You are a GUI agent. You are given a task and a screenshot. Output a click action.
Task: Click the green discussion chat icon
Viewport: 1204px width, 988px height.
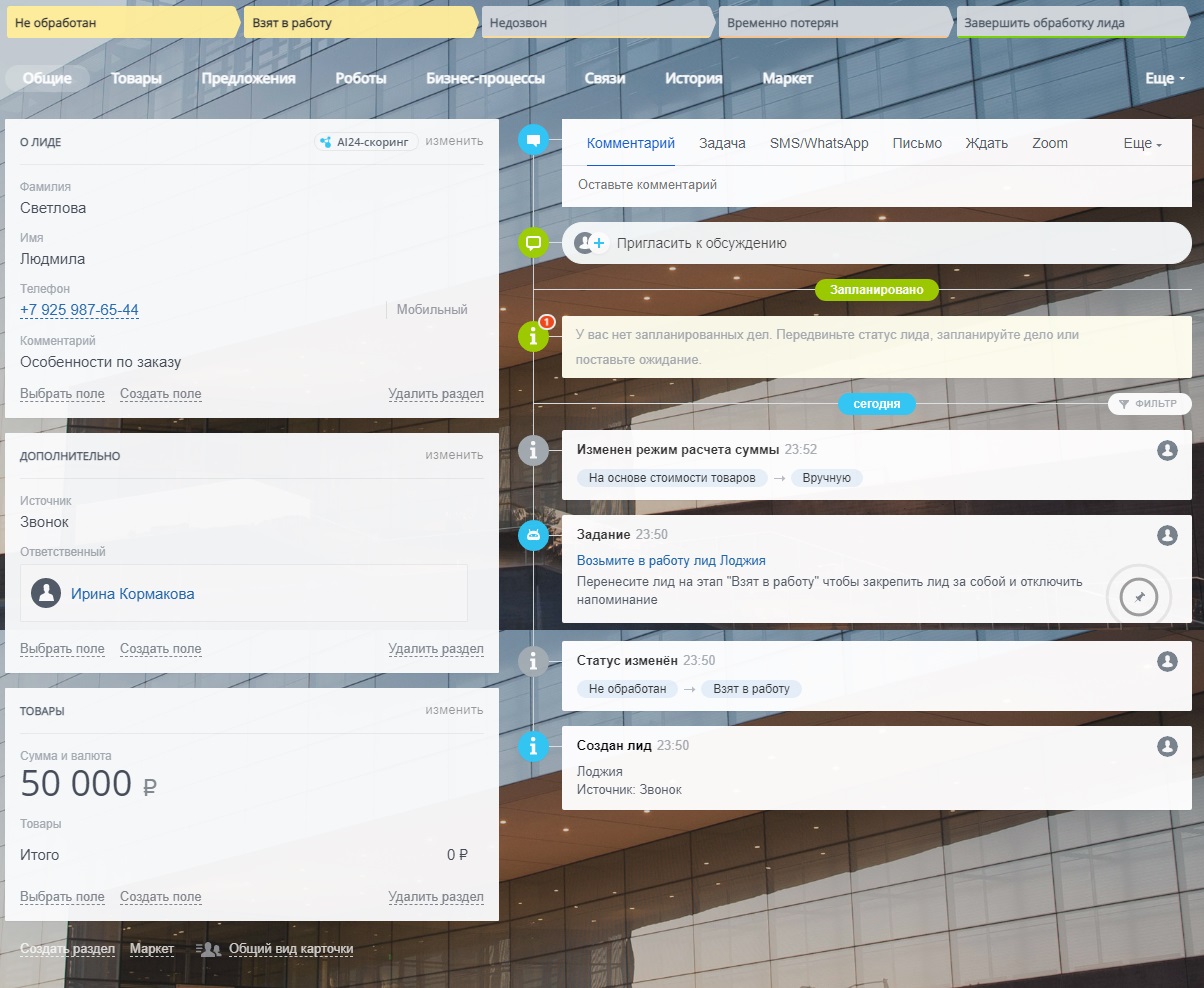pos(533,242)
